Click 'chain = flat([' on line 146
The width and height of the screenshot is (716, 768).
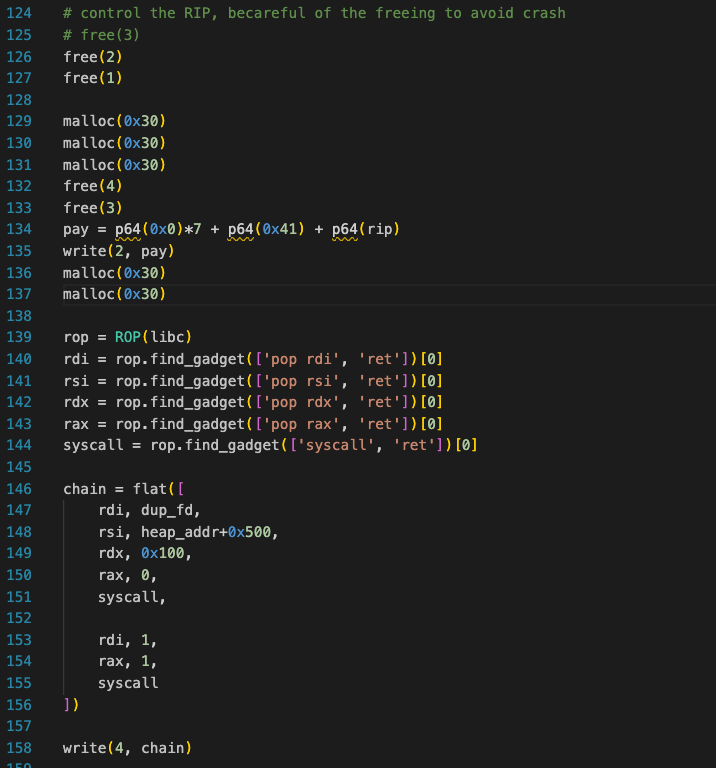123,489
